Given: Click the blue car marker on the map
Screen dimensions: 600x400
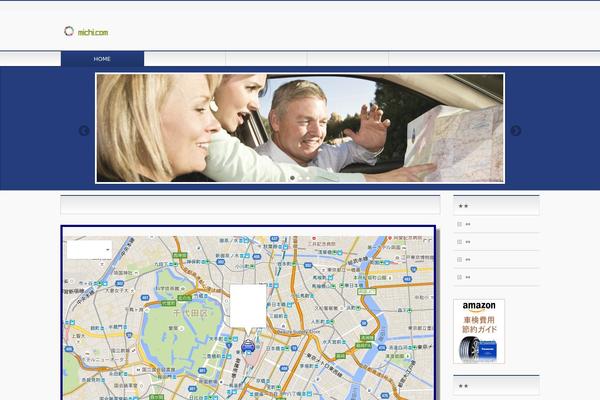Looking at the screenshot, I should point(248,346).
